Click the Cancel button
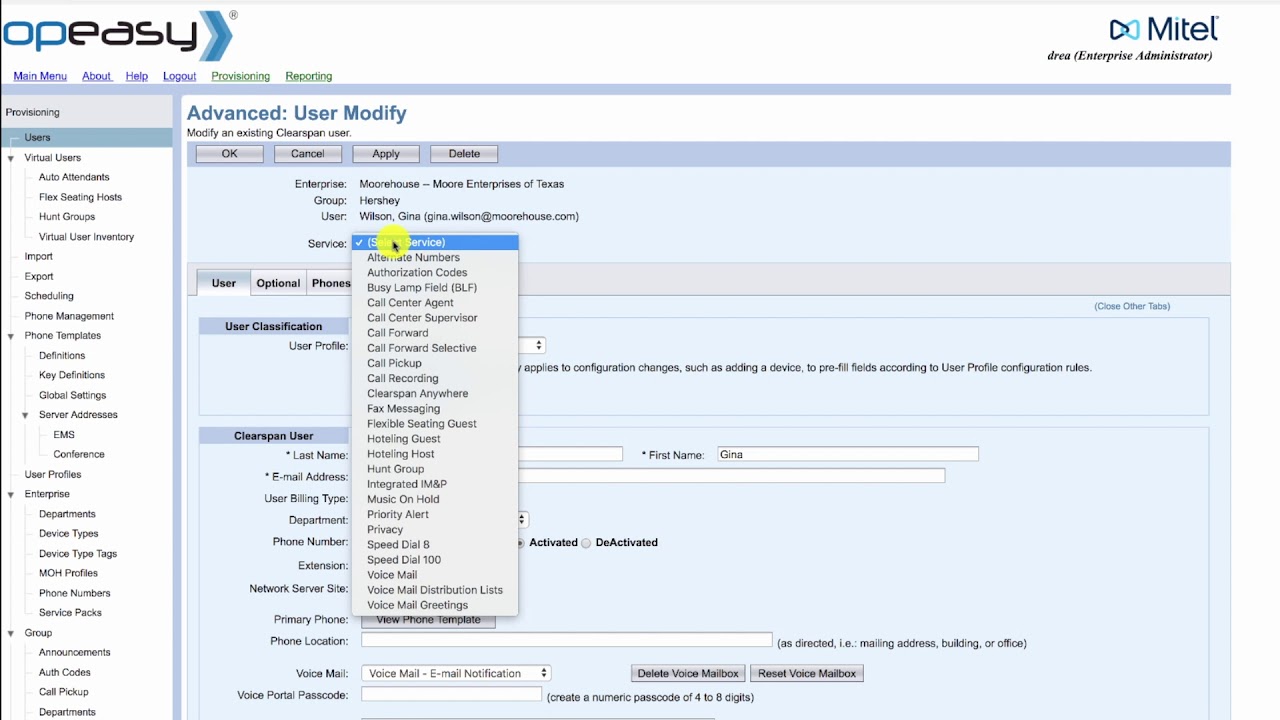Screen dimensions: 1280x720 click(x=308, y=154)
